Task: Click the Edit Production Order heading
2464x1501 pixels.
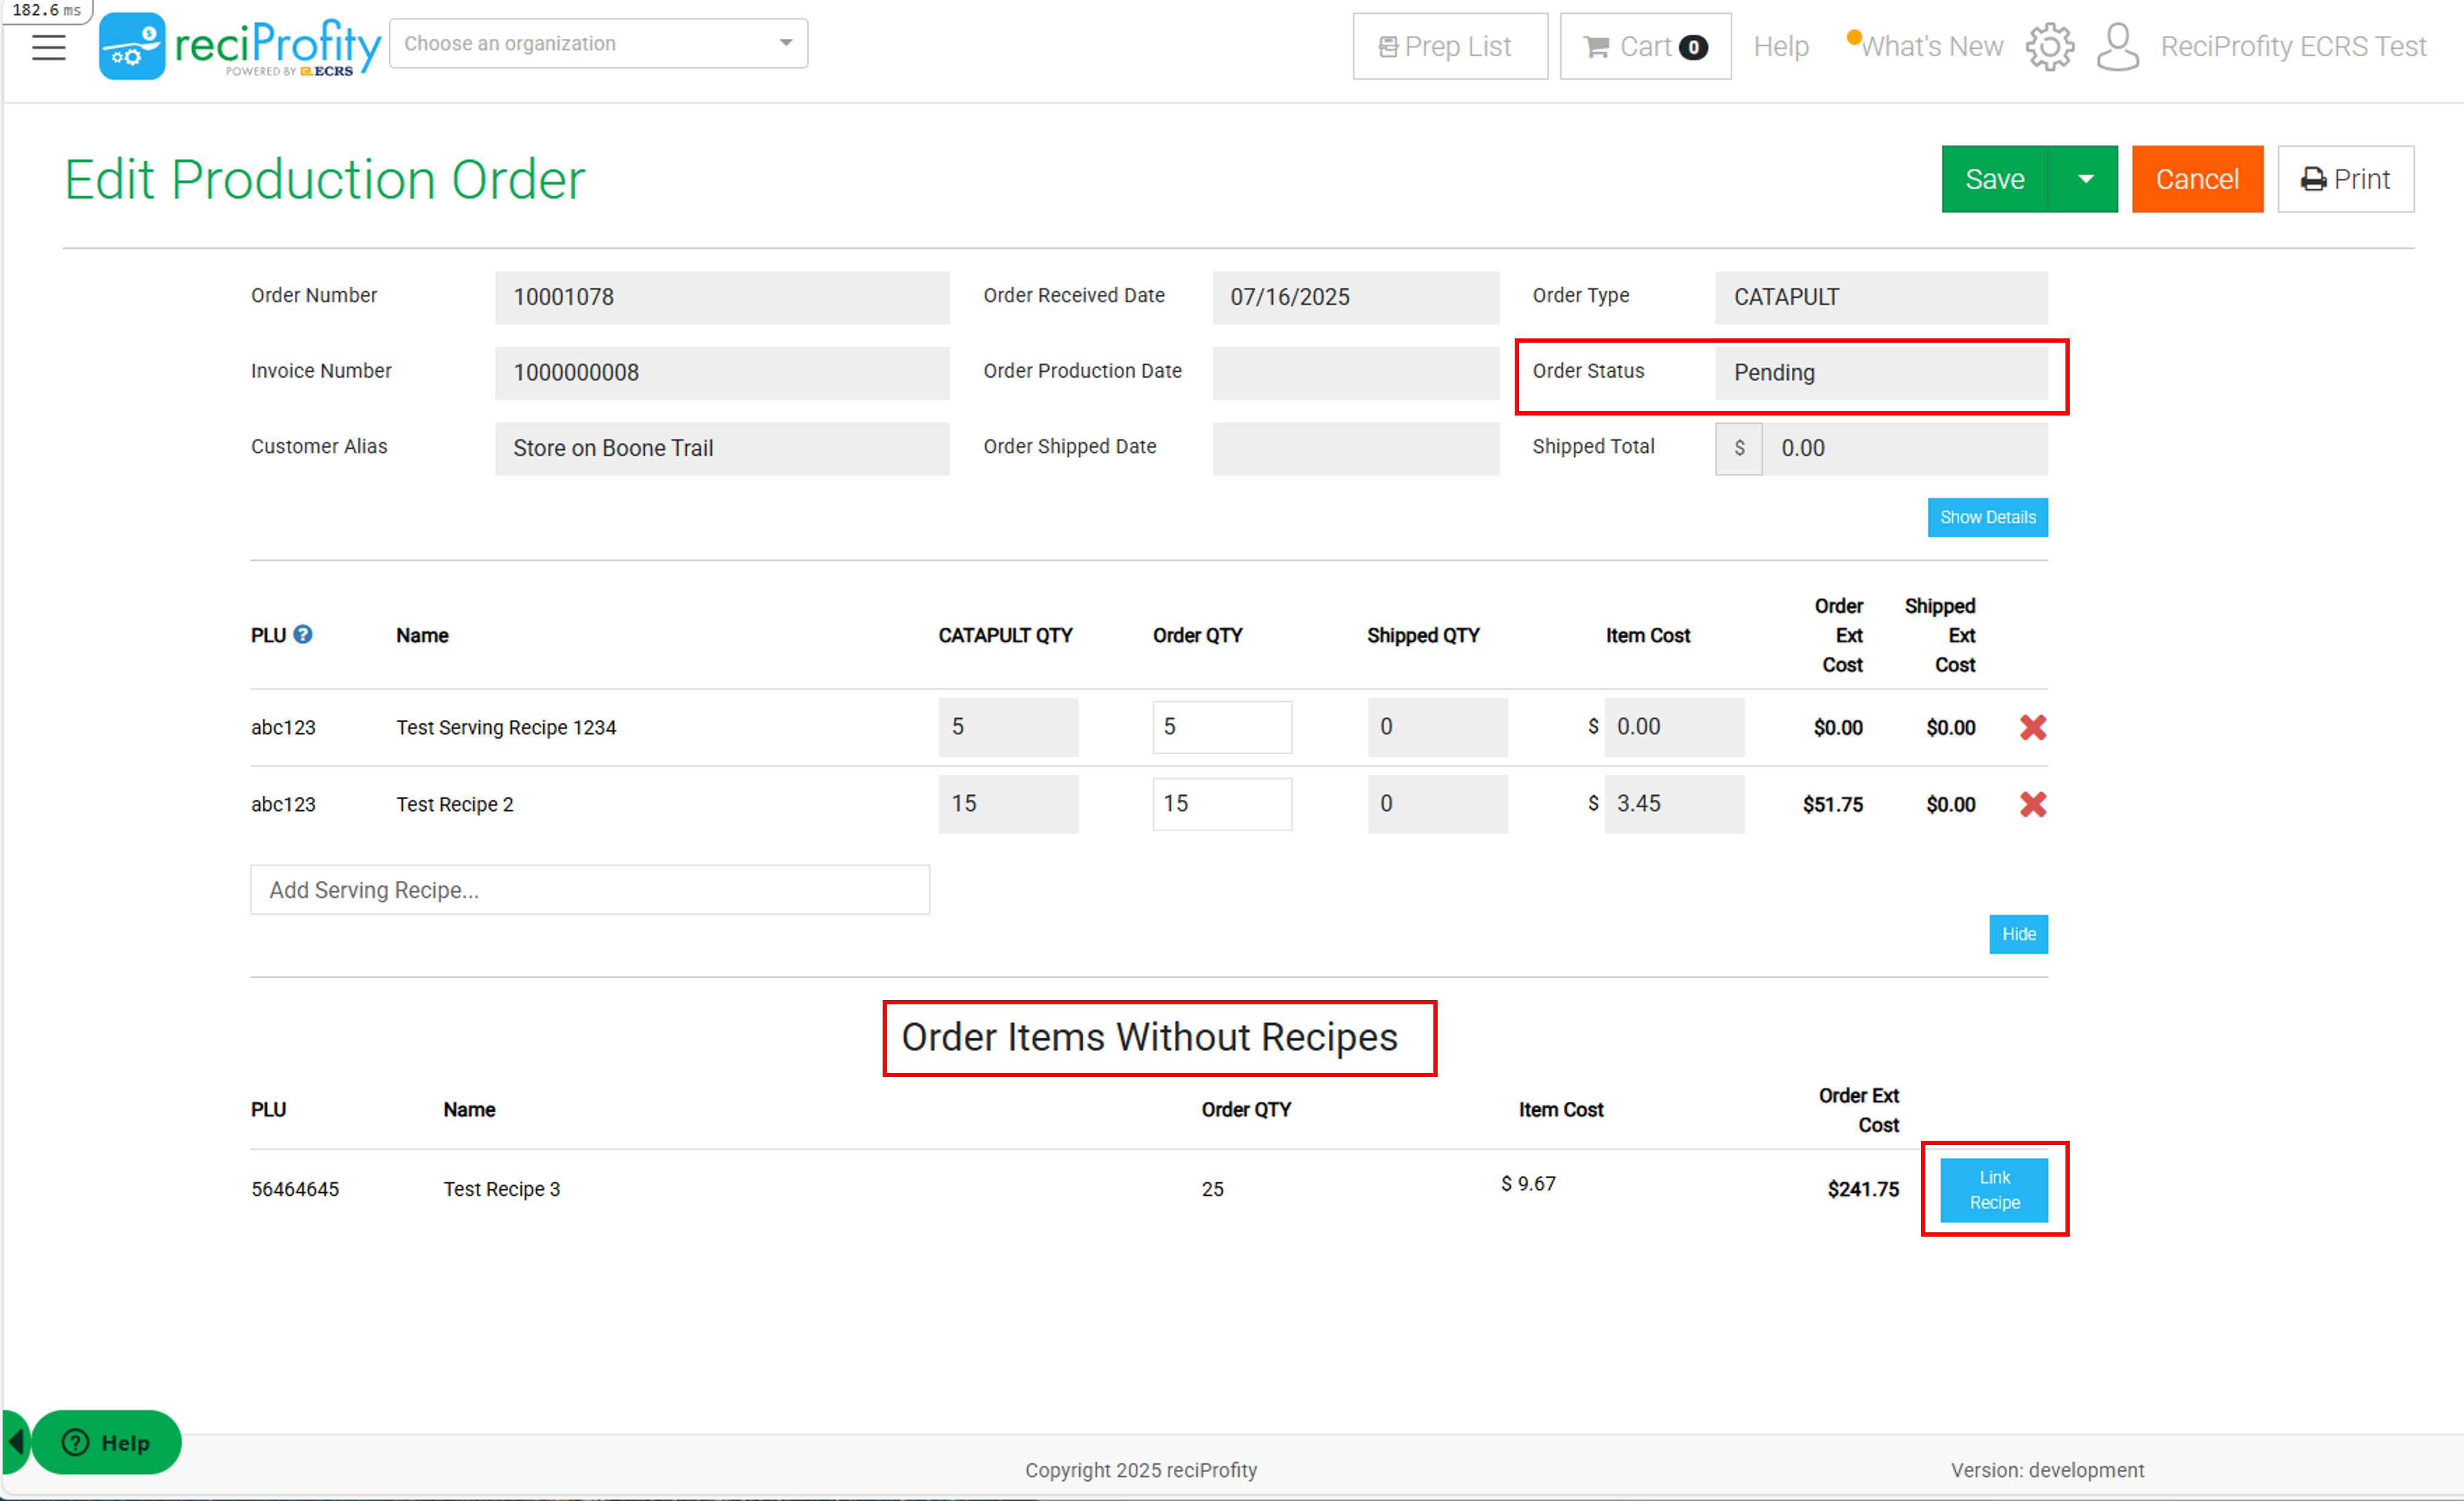Action: (325, 180)
